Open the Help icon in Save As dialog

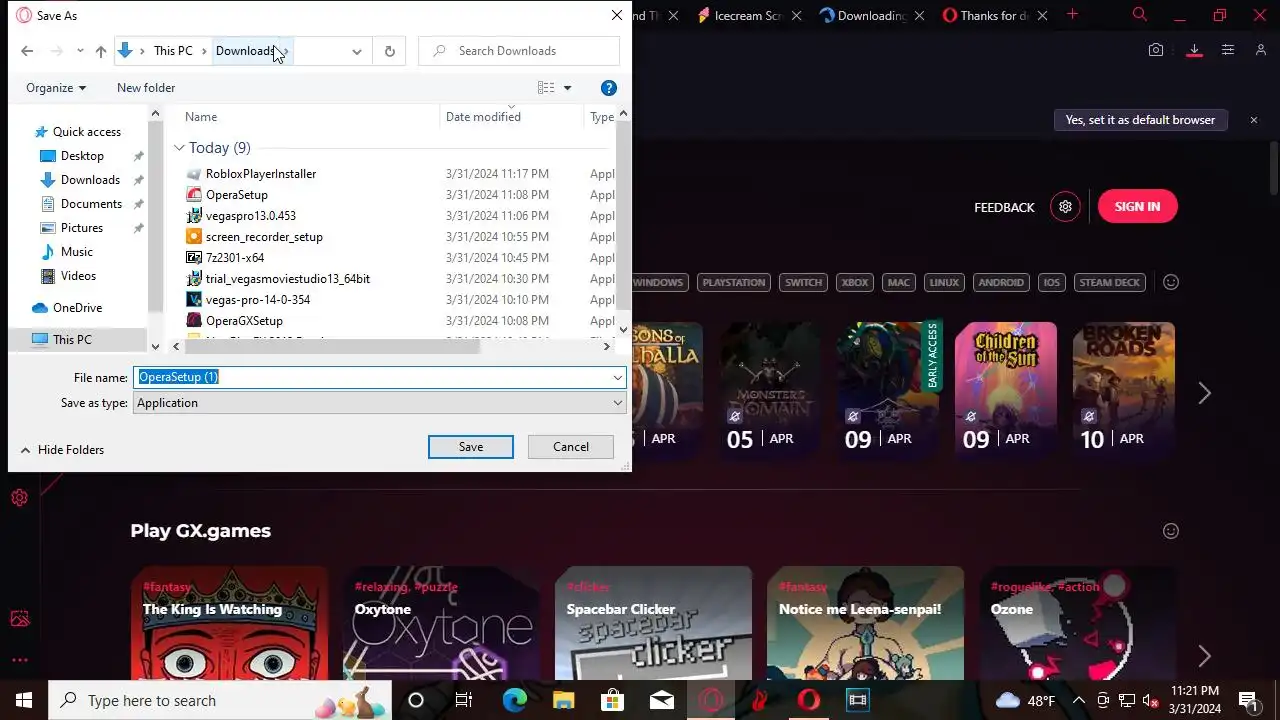point(608,88)
